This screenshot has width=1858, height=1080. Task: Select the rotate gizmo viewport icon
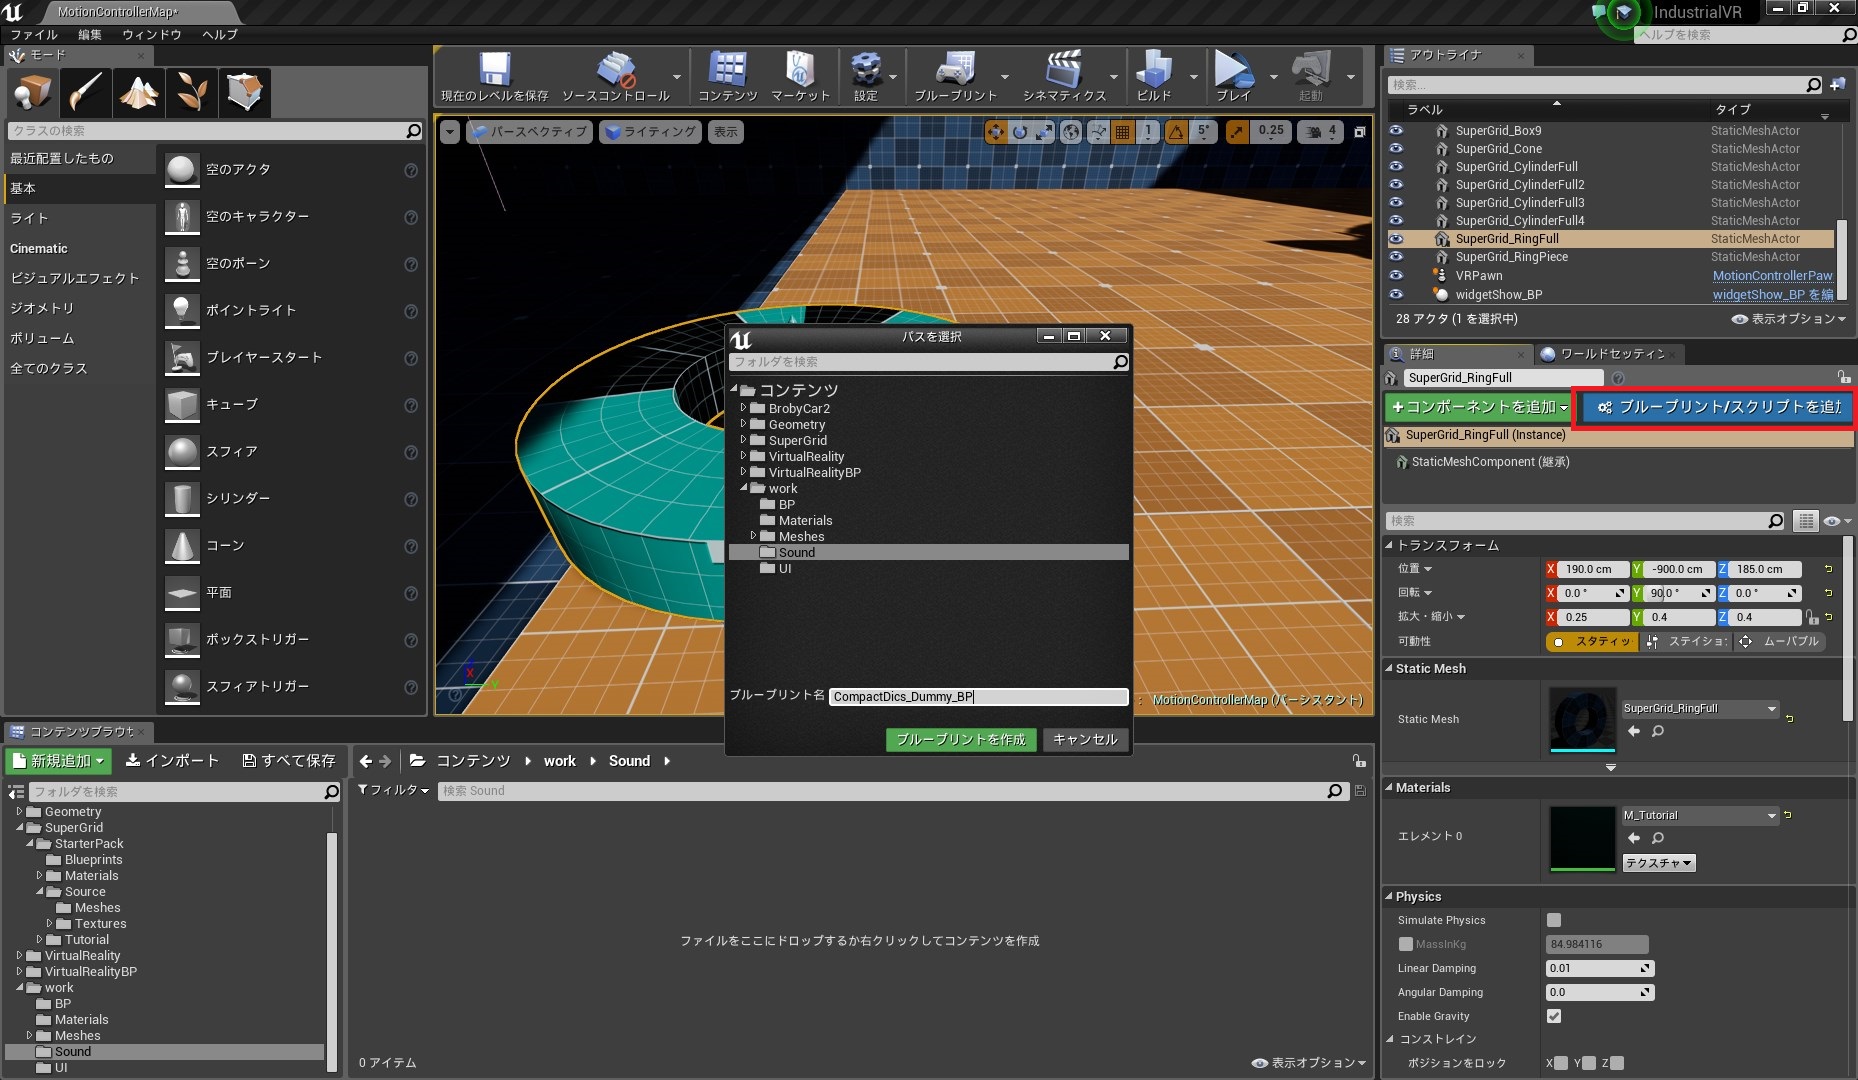click(1020, 131)
